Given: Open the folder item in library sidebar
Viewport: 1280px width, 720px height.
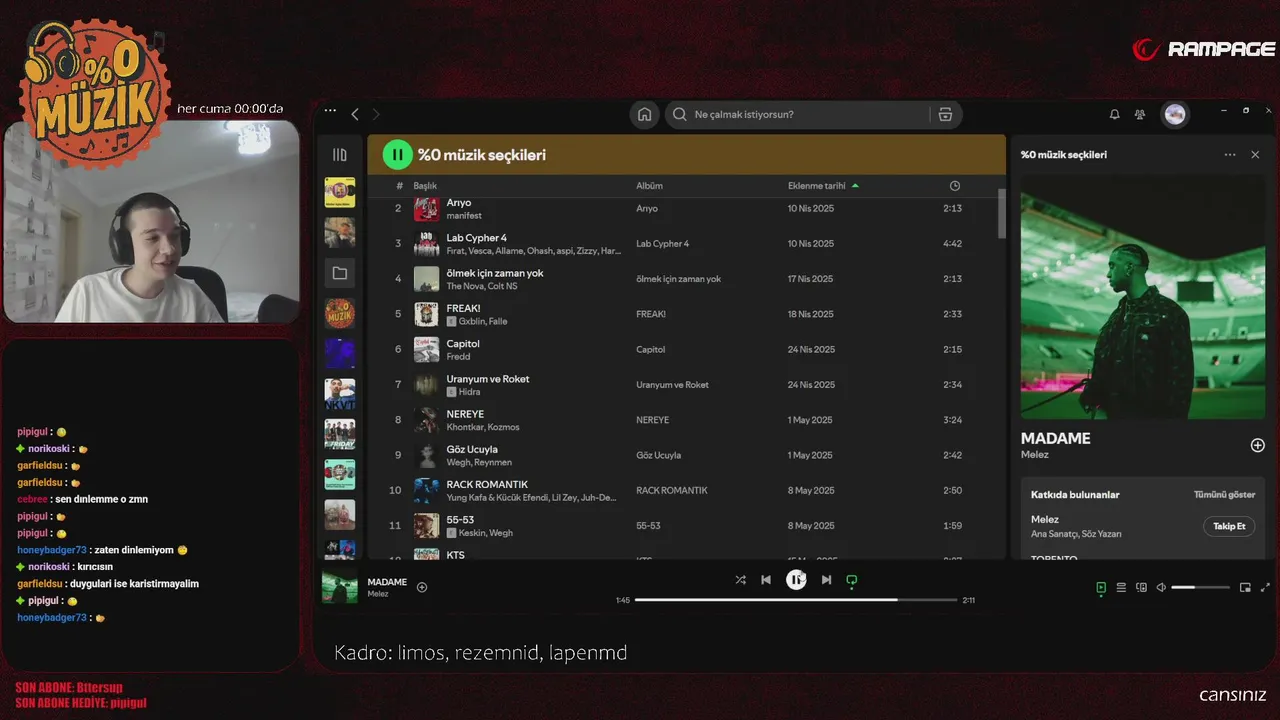Looking at the screenshot, I should (340, 273).
